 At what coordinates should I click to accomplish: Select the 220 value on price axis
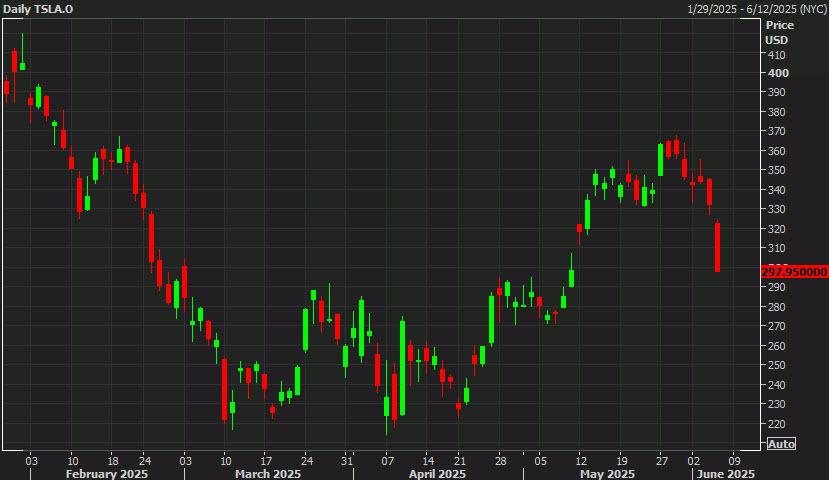point(776,424)
